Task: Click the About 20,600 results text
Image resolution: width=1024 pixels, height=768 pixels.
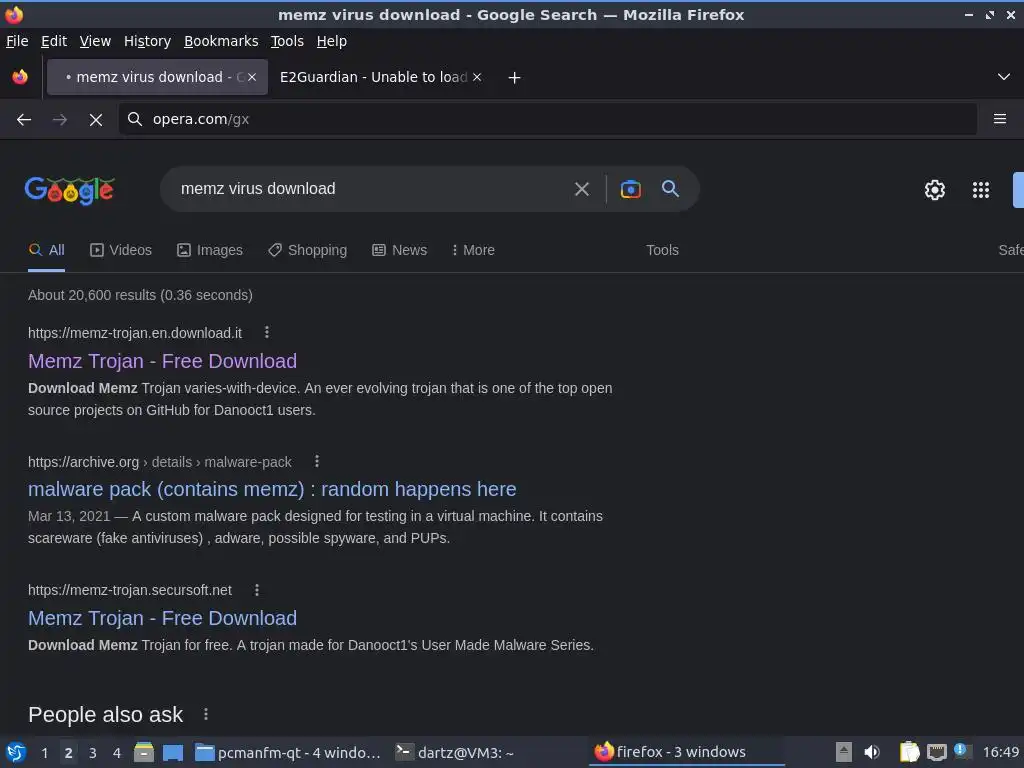Action: tap(140, 295)
